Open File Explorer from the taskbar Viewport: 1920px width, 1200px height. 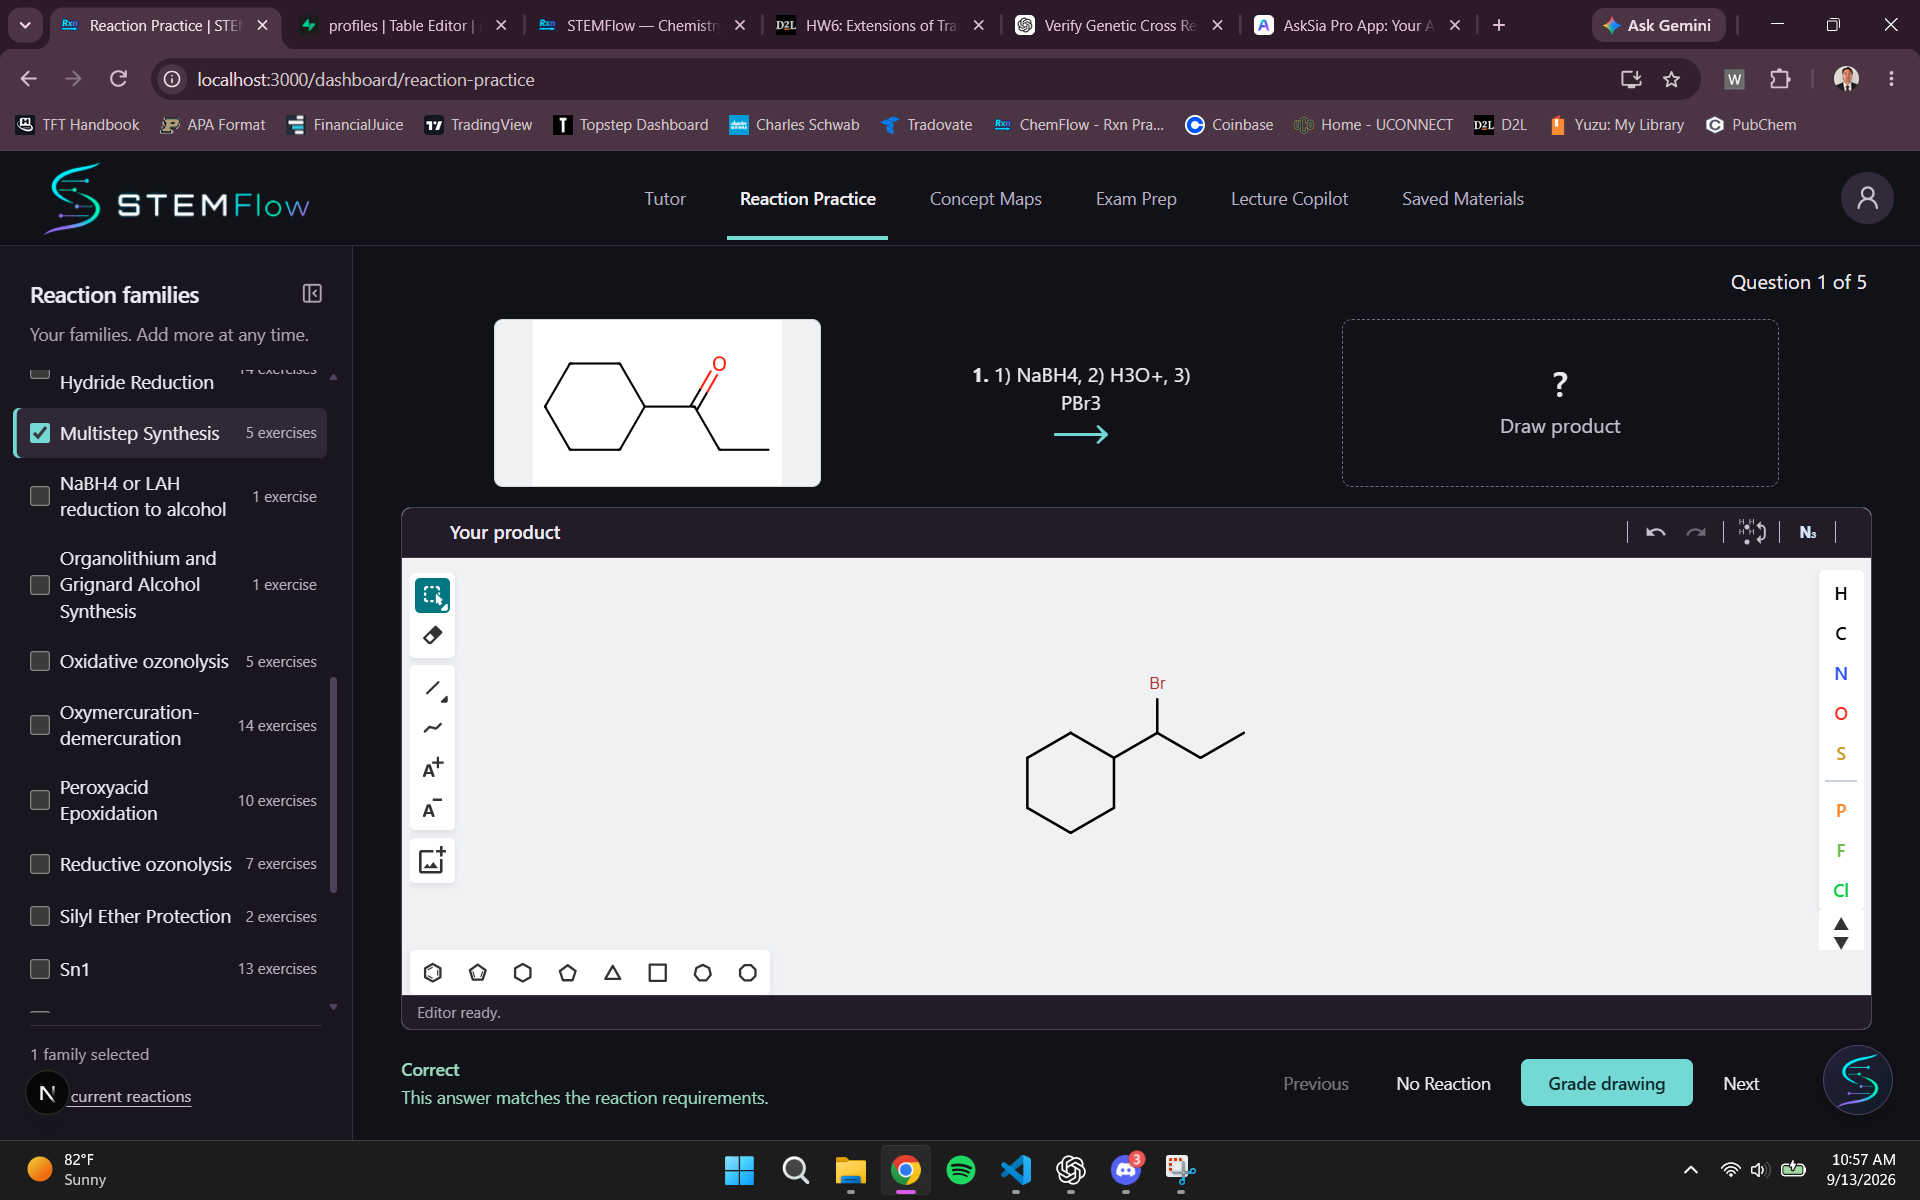click(x=851, y=1169)
